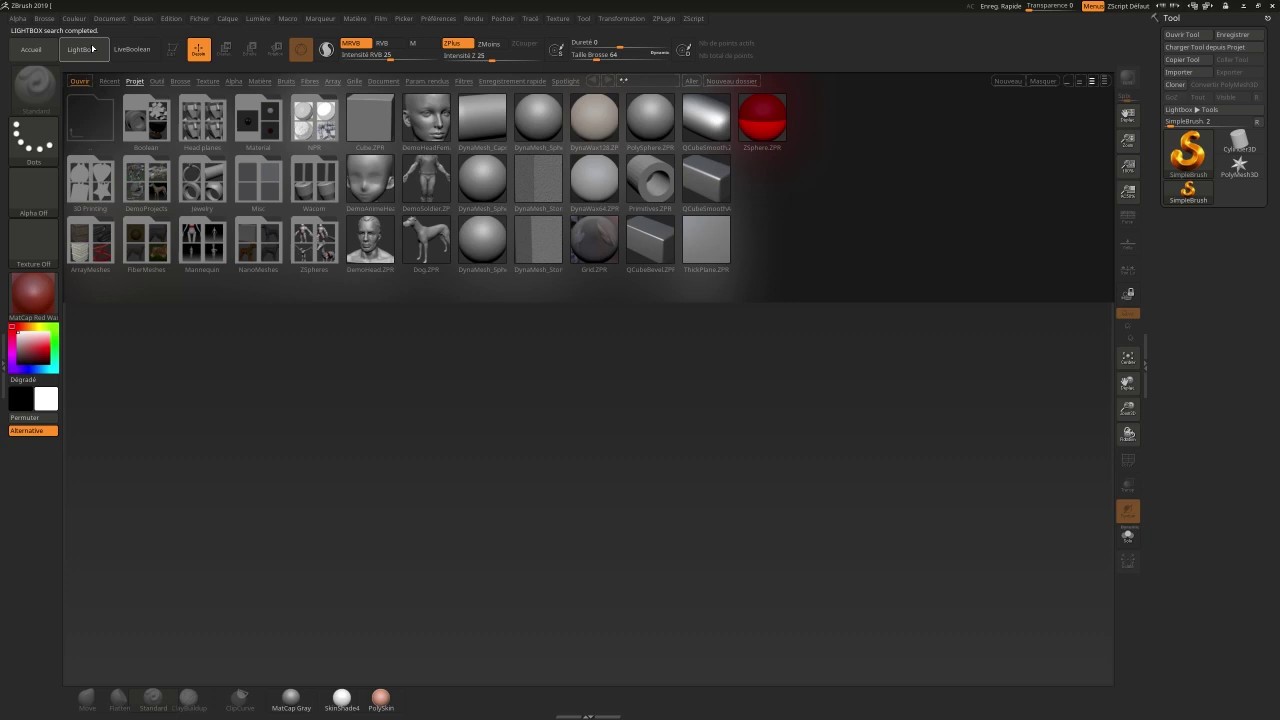The width and height of the screenshot is (1280, 720).
Task: Toggle the MRVB mode button
Action: click(356, 43)
